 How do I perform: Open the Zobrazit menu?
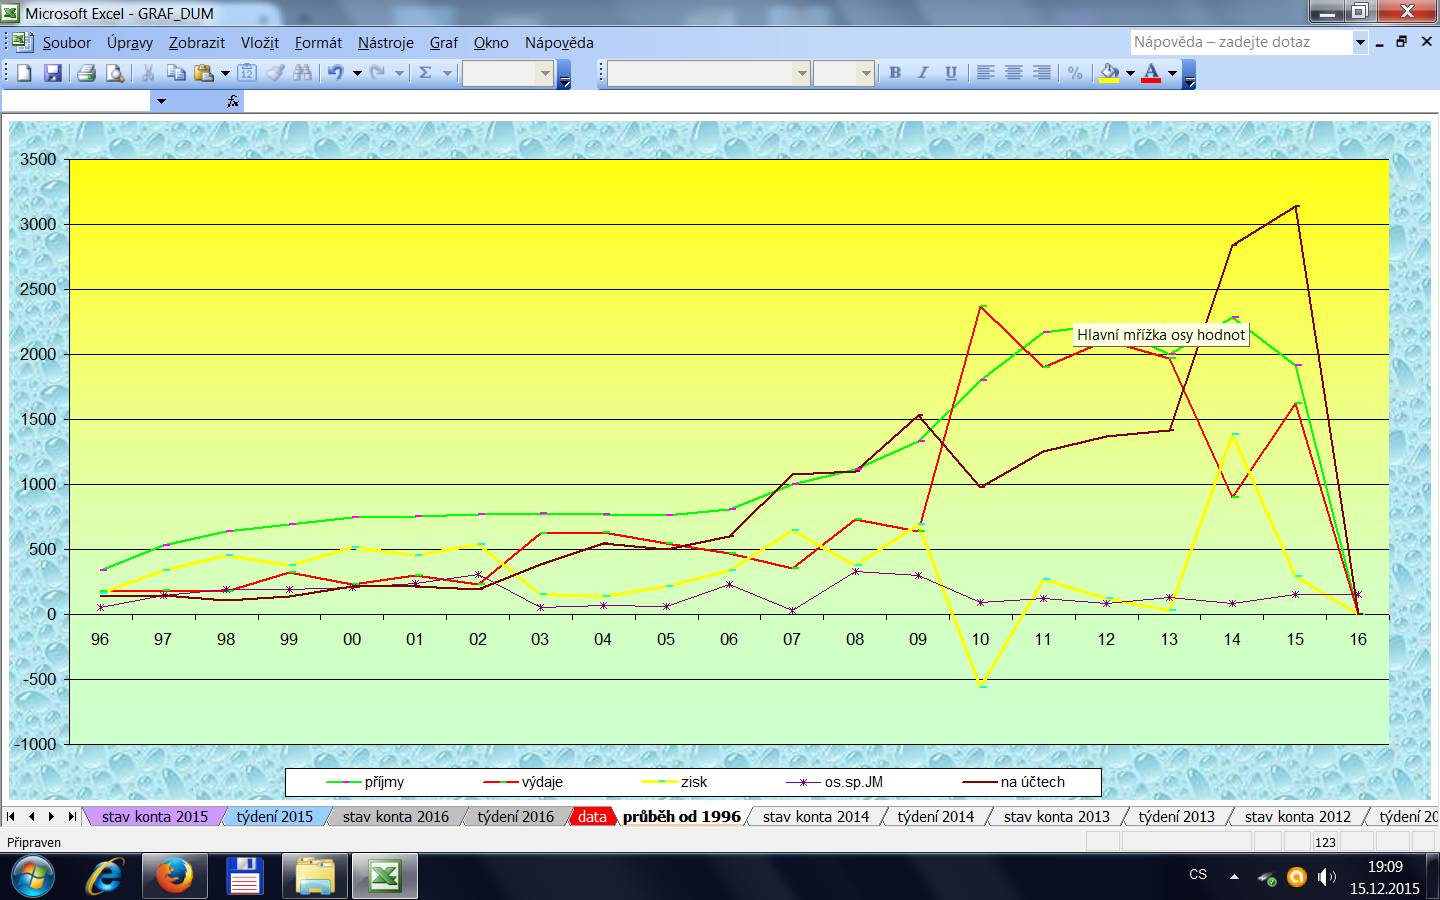click(197, 43)
